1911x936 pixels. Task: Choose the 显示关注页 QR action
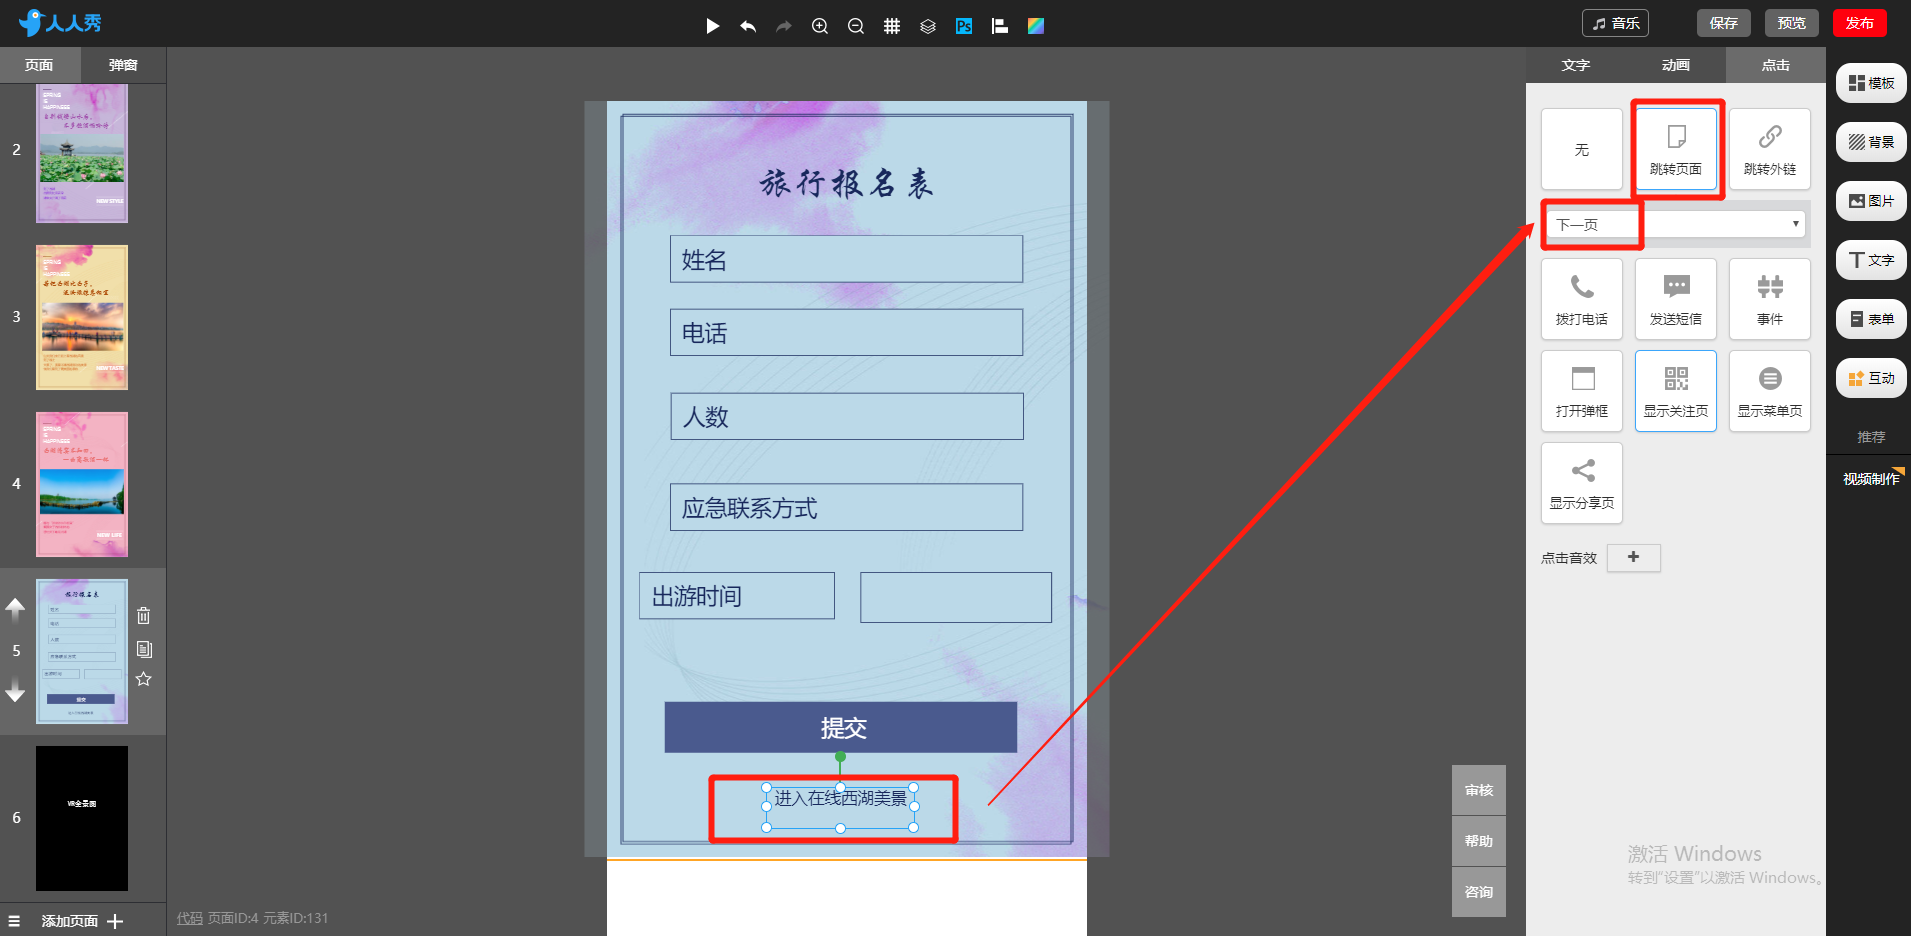(1676, 391)
